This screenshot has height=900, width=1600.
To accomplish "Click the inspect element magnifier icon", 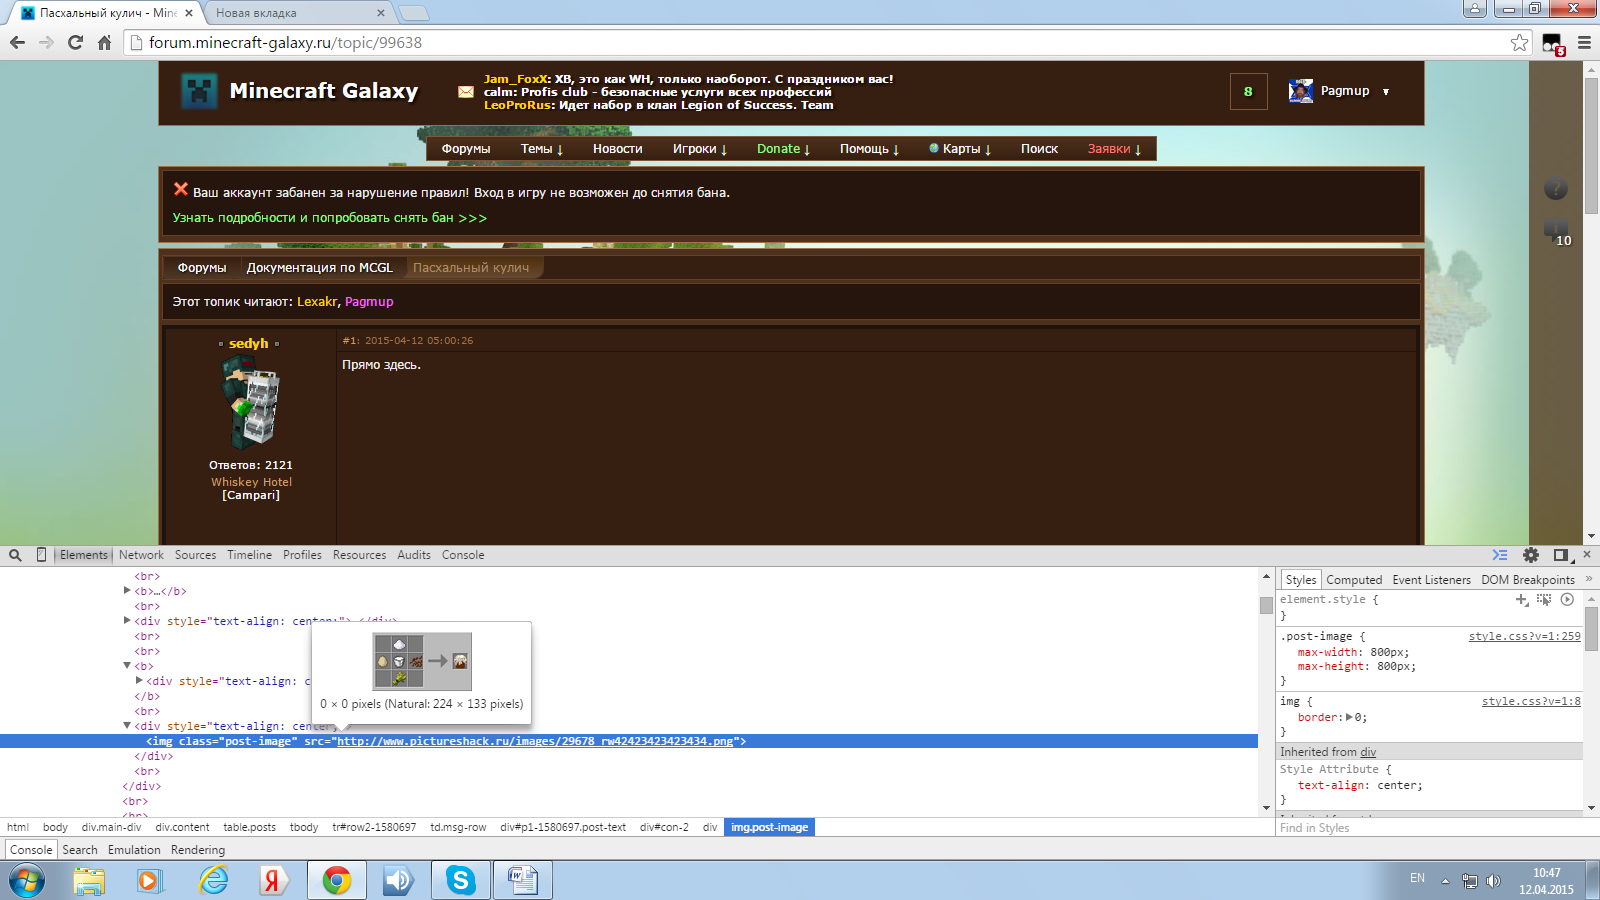I will coord(15,555).
